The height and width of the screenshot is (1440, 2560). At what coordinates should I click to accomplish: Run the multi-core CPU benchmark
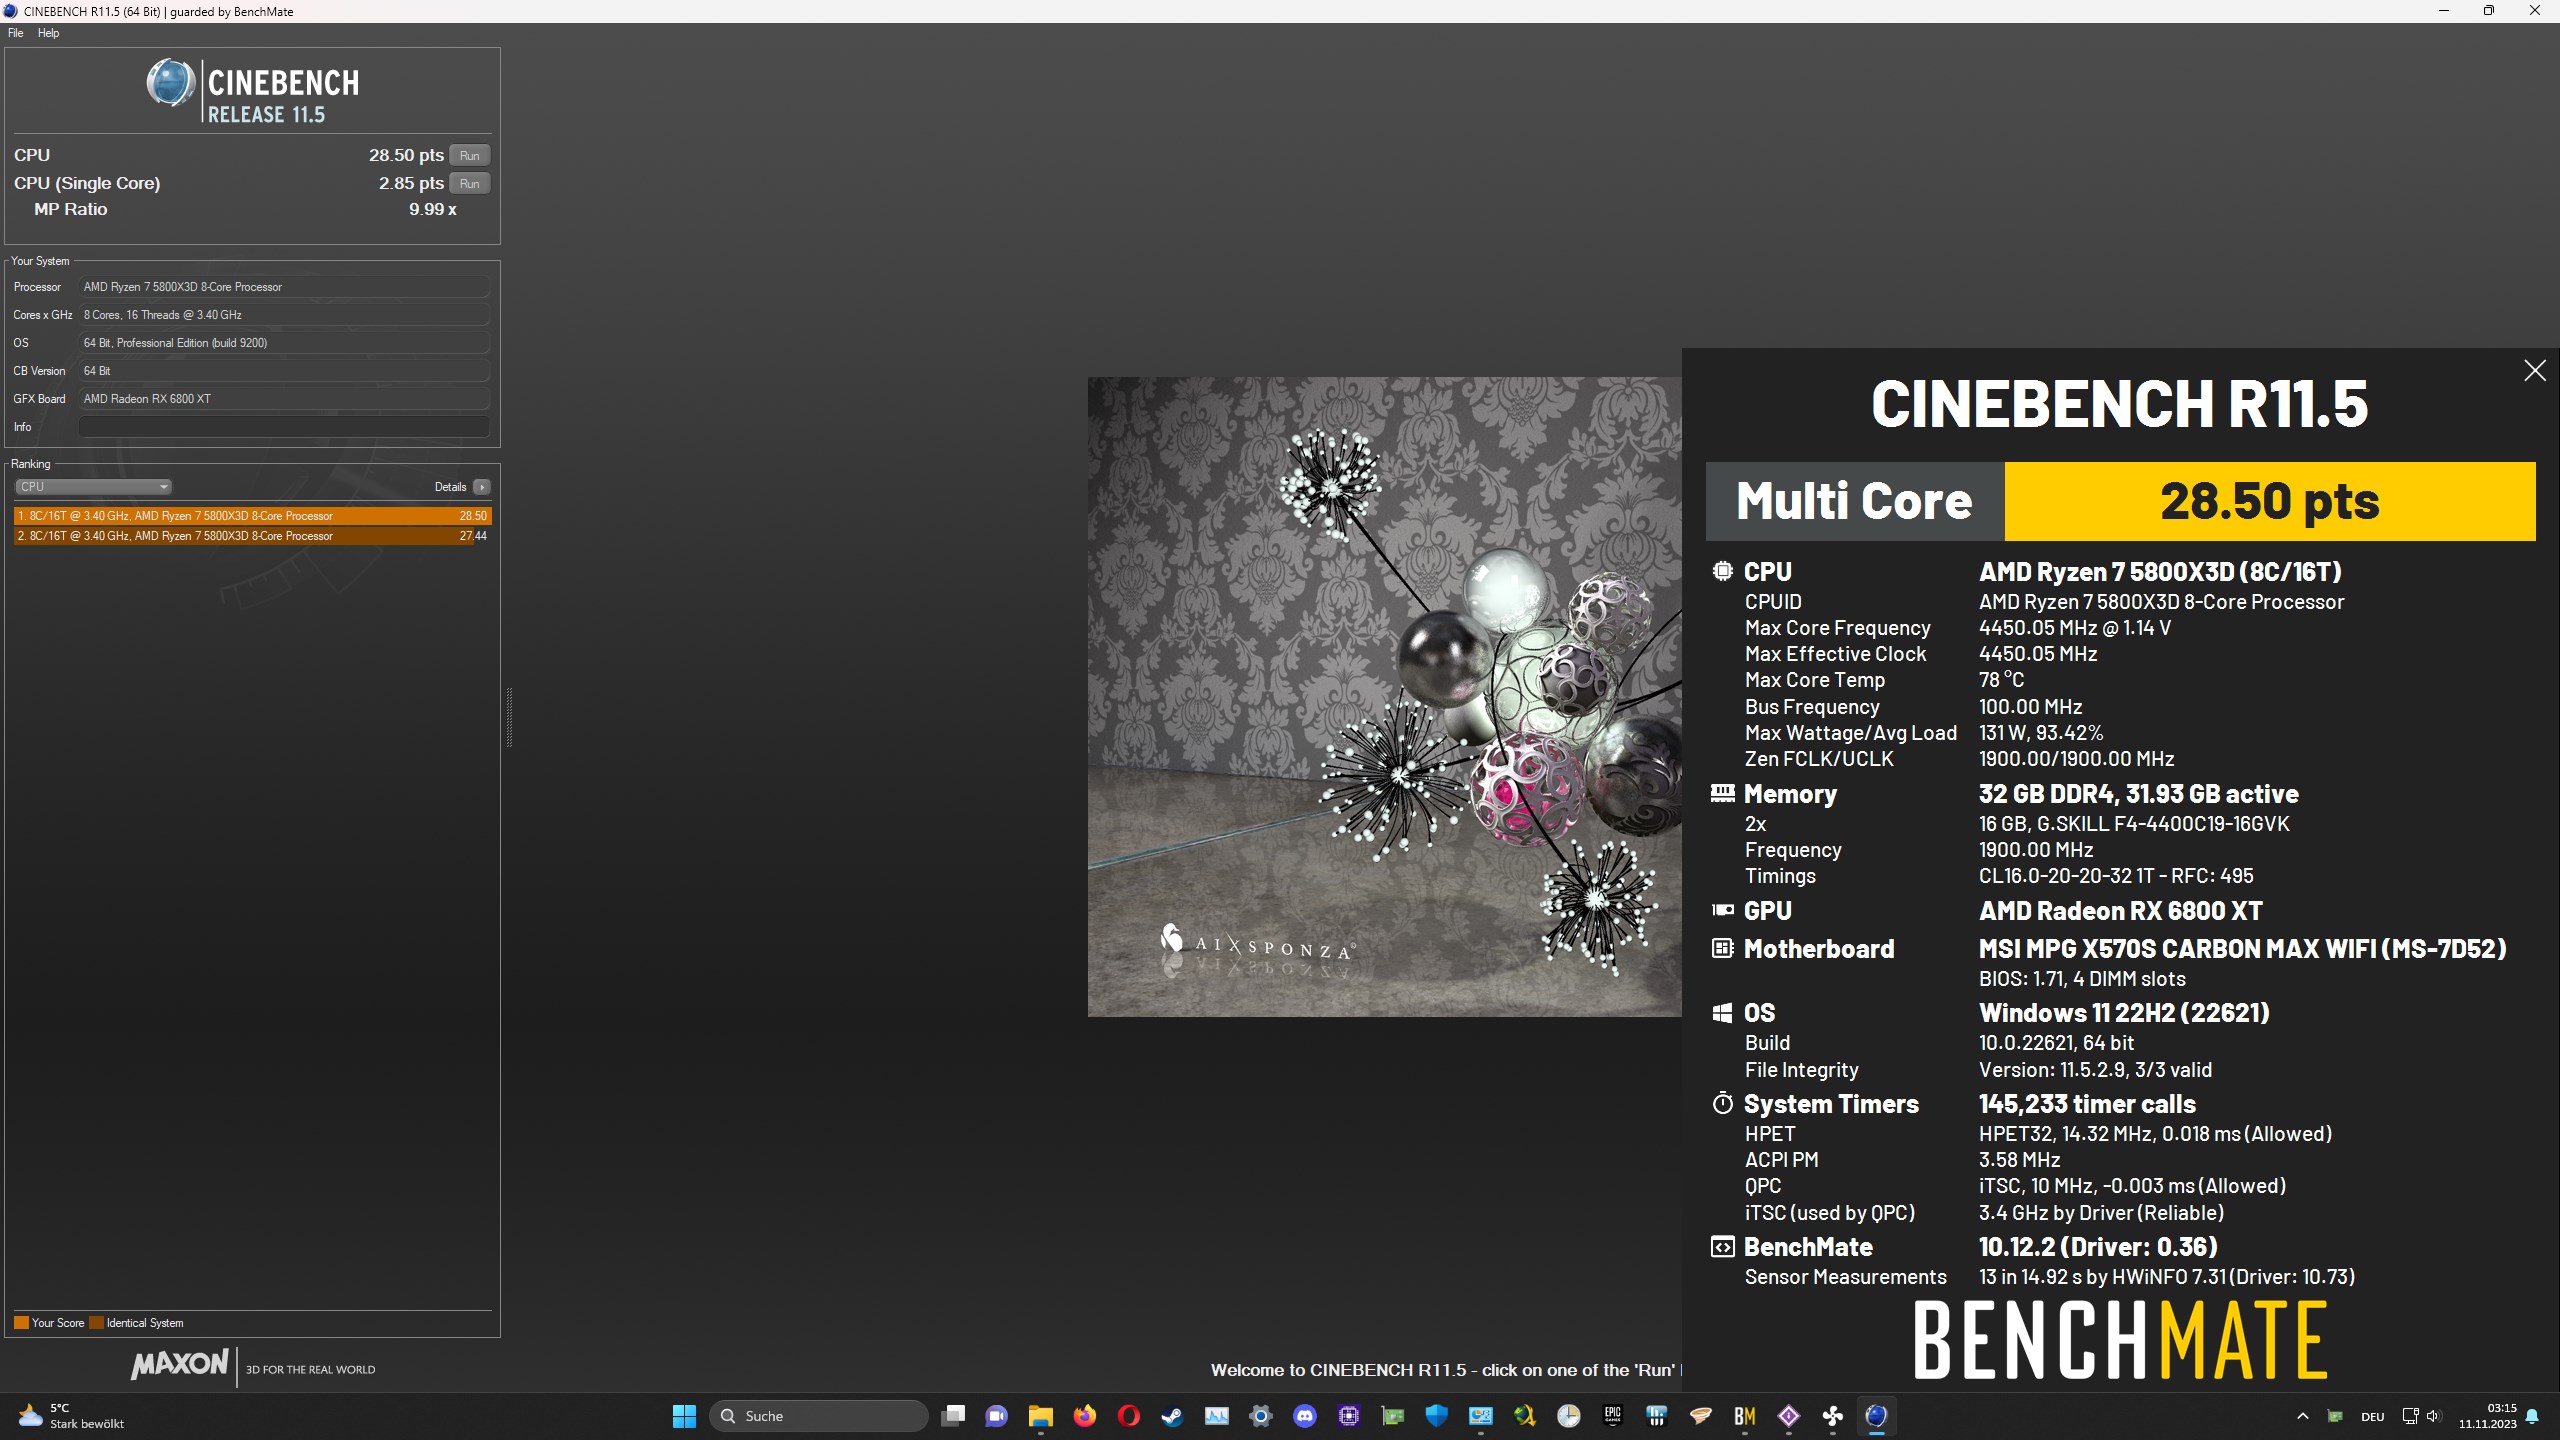click(x=469, y=155)
